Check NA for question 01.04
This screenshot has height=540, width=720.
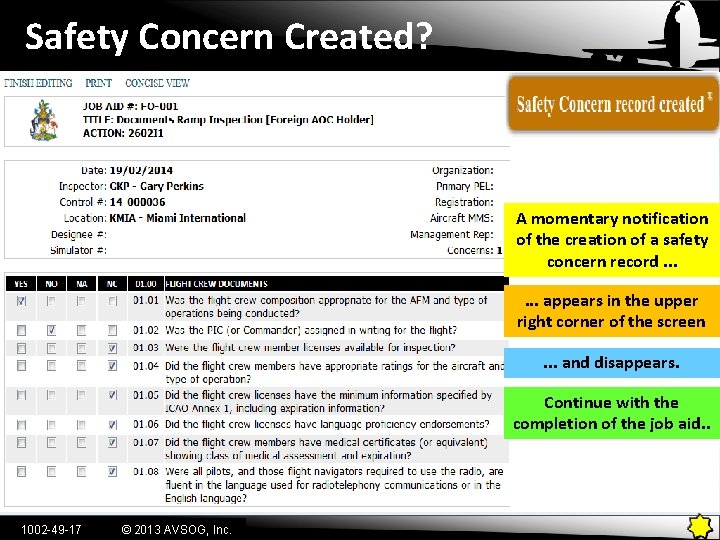pyautogui.click(x=81, y=366)
